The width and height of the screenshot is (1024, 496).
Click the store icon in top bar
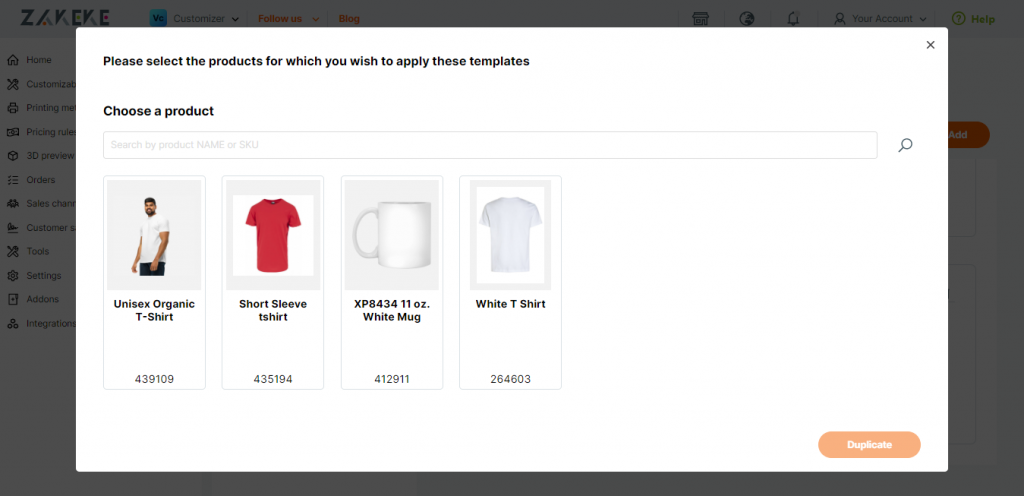(x=701, y=19)
